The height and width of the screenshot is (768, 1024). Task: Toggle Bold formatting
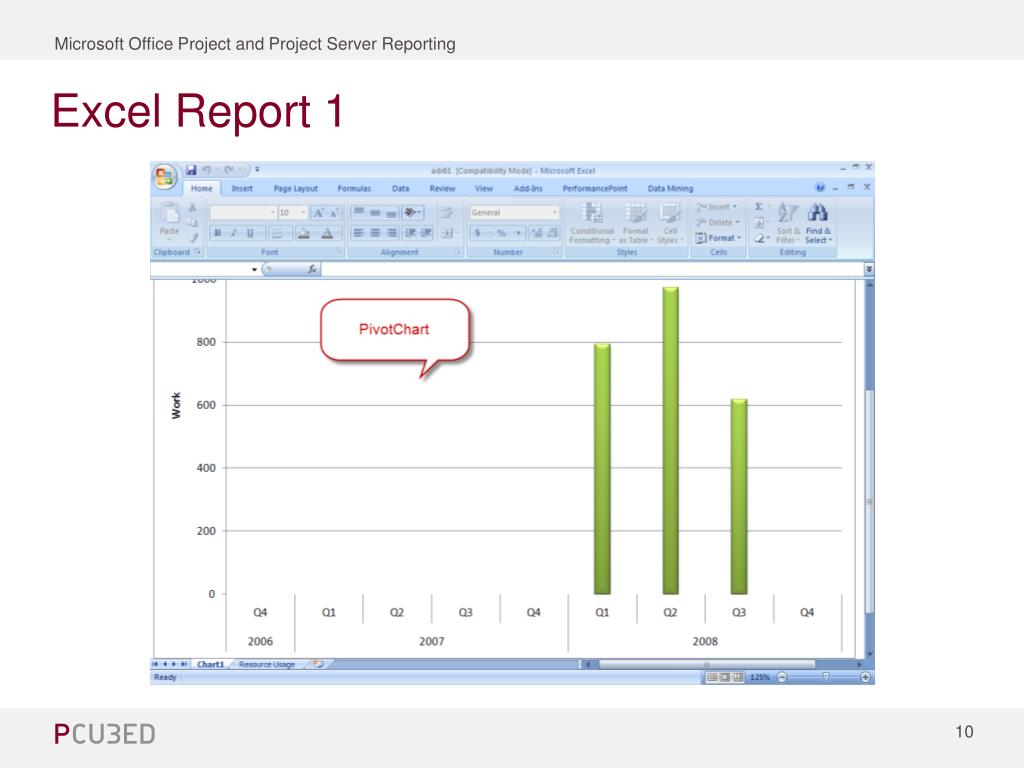pyautogui.click(x=217, y=233)
